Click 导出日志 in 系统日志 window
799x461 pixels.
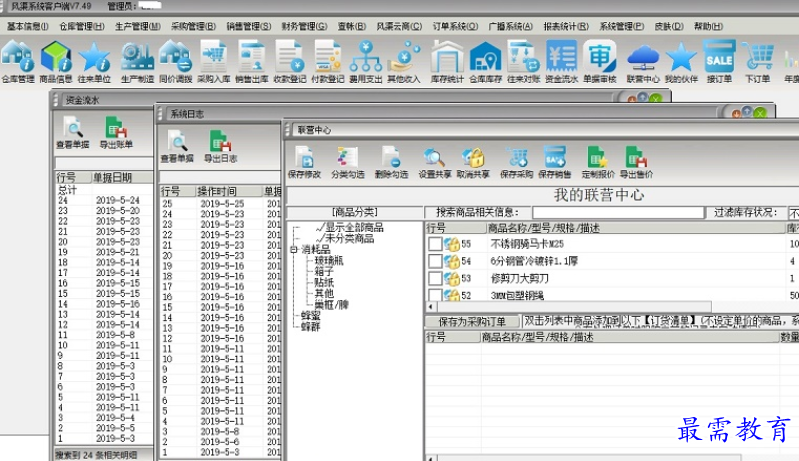click(x=220, y=147)
